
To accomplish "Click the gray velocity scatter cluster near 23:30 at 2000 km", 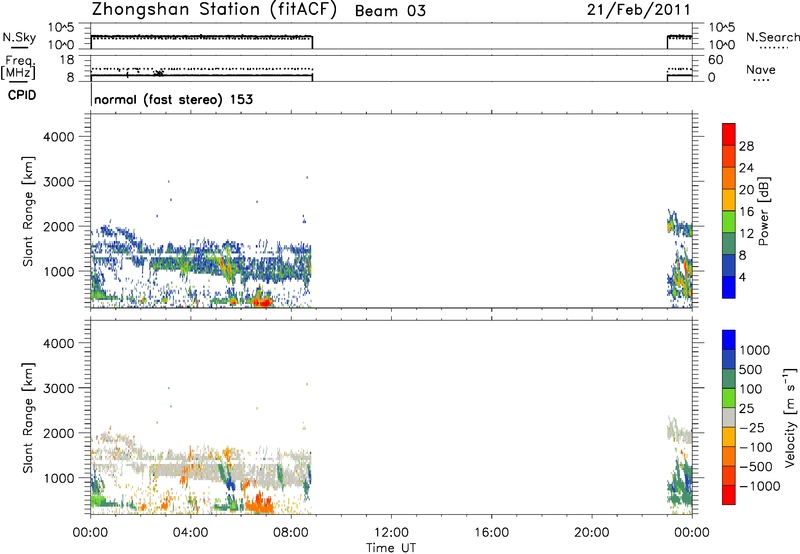I will [679, 433].
